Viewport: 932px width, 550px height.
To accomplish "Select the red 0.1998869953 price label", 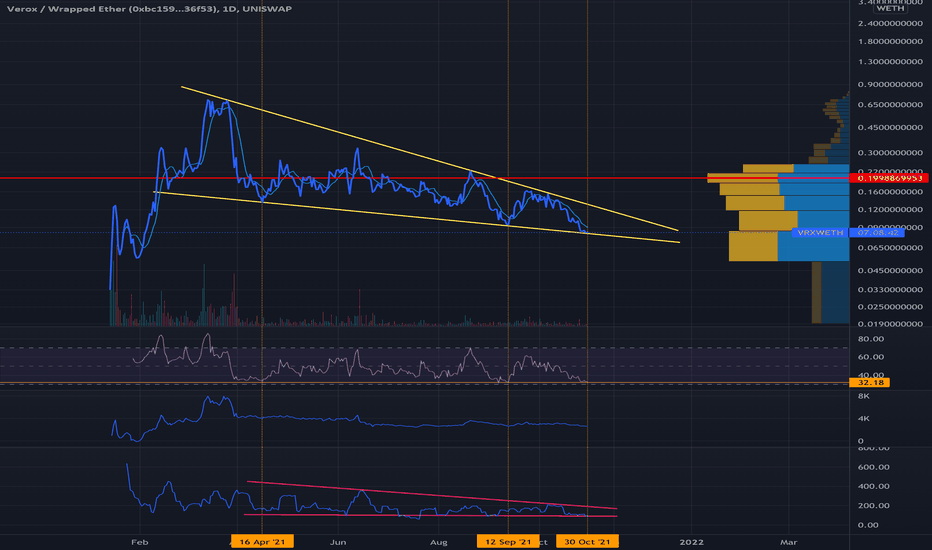I will [889, 178].
